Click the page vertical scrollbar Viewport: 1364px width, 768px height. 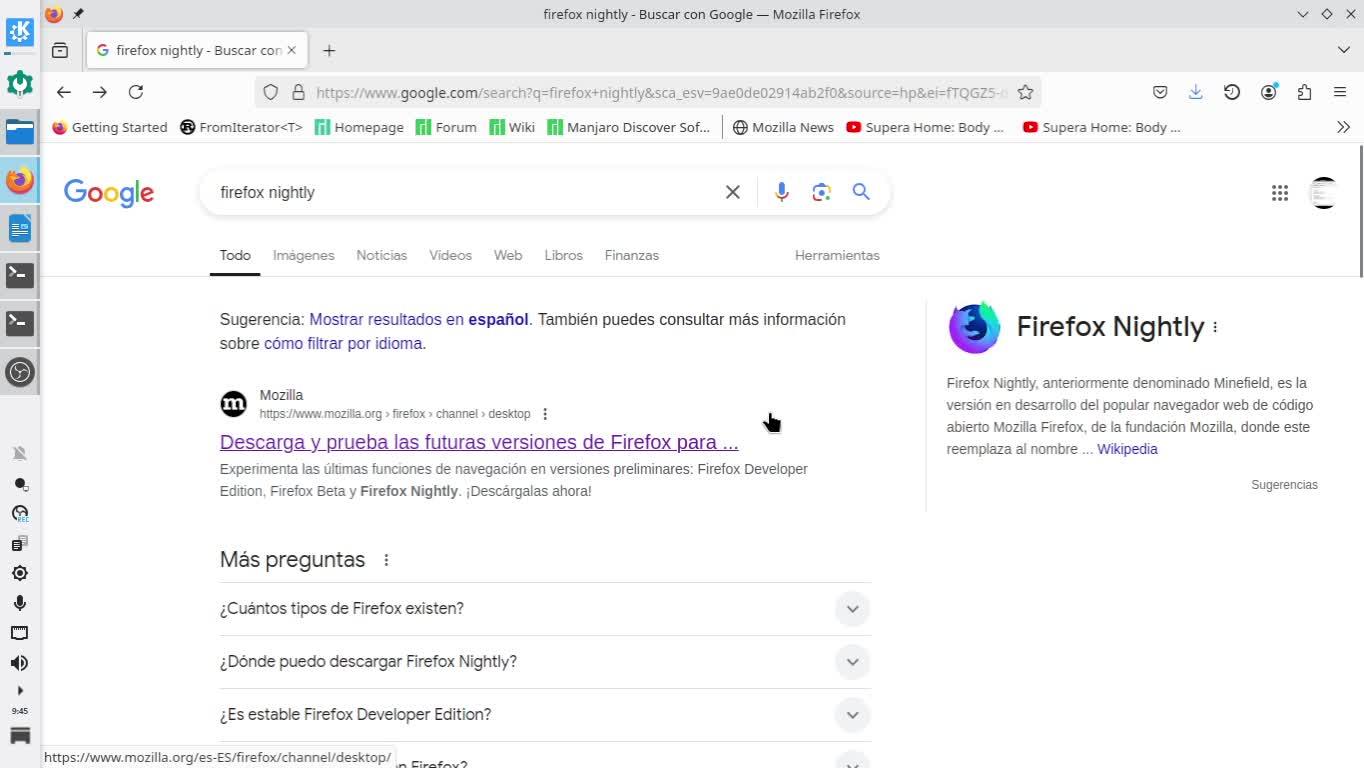(1360, 210)
